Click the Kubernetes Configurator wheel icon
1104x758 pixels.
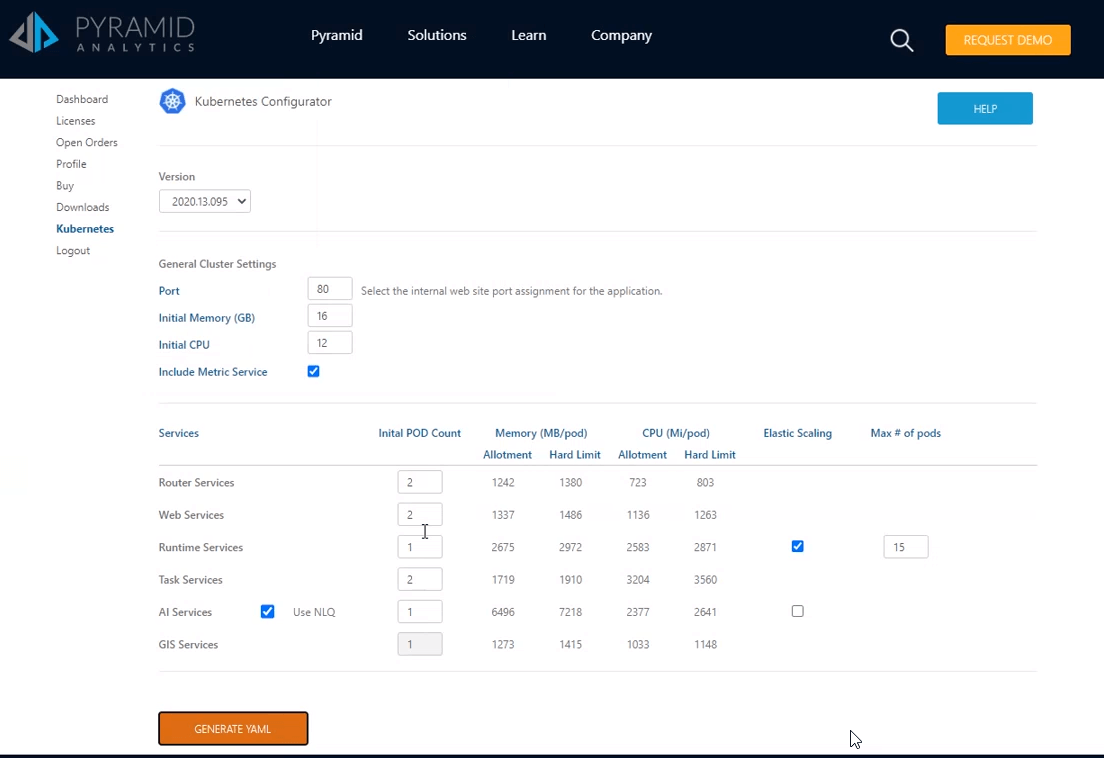pos(172,101)
